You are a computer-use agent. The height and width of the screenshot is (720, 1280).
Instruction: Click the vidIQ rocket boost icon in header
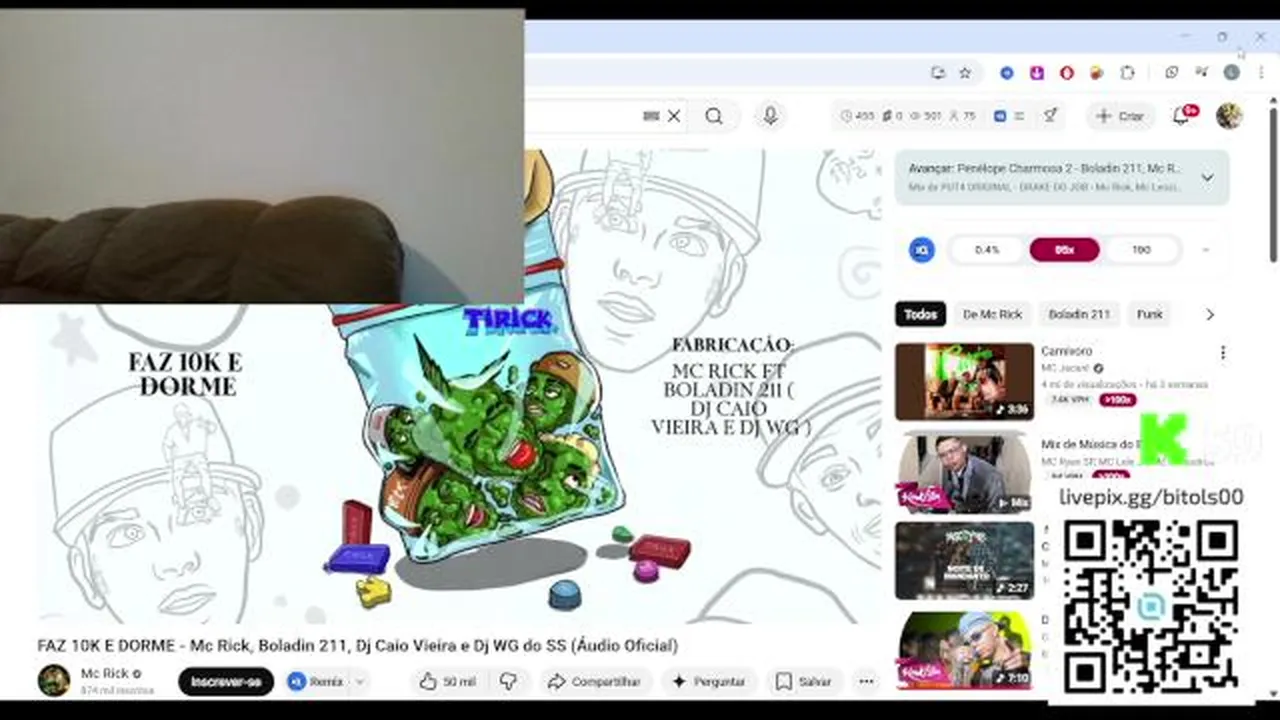(x=1051, y=116)
